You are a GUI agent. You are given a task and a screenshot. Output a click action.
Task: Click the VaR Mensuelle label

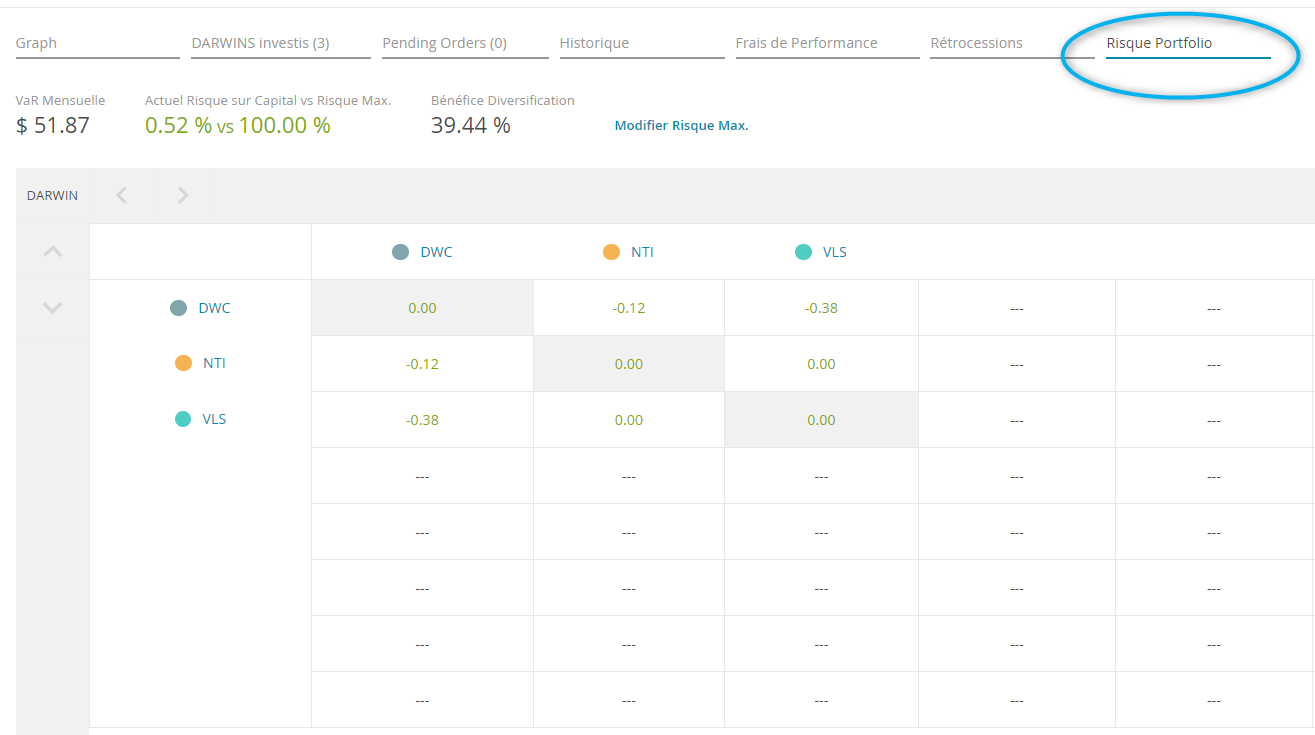point(60,101)
